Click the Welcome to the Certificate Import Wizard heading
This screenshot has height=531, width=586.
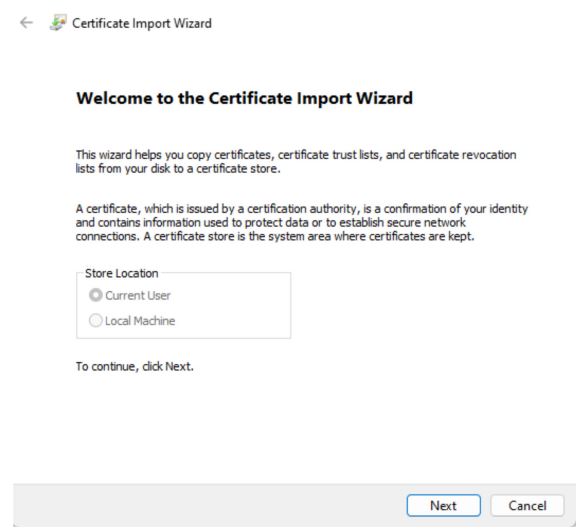(244, 98)
